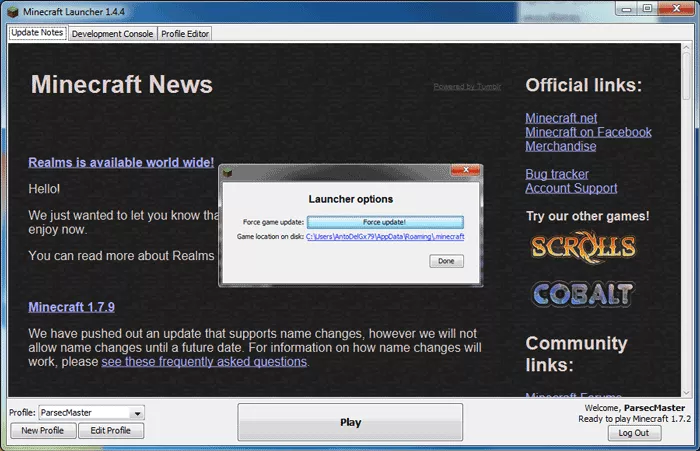
Task: Click the Community links: heading
Action: 576,354
